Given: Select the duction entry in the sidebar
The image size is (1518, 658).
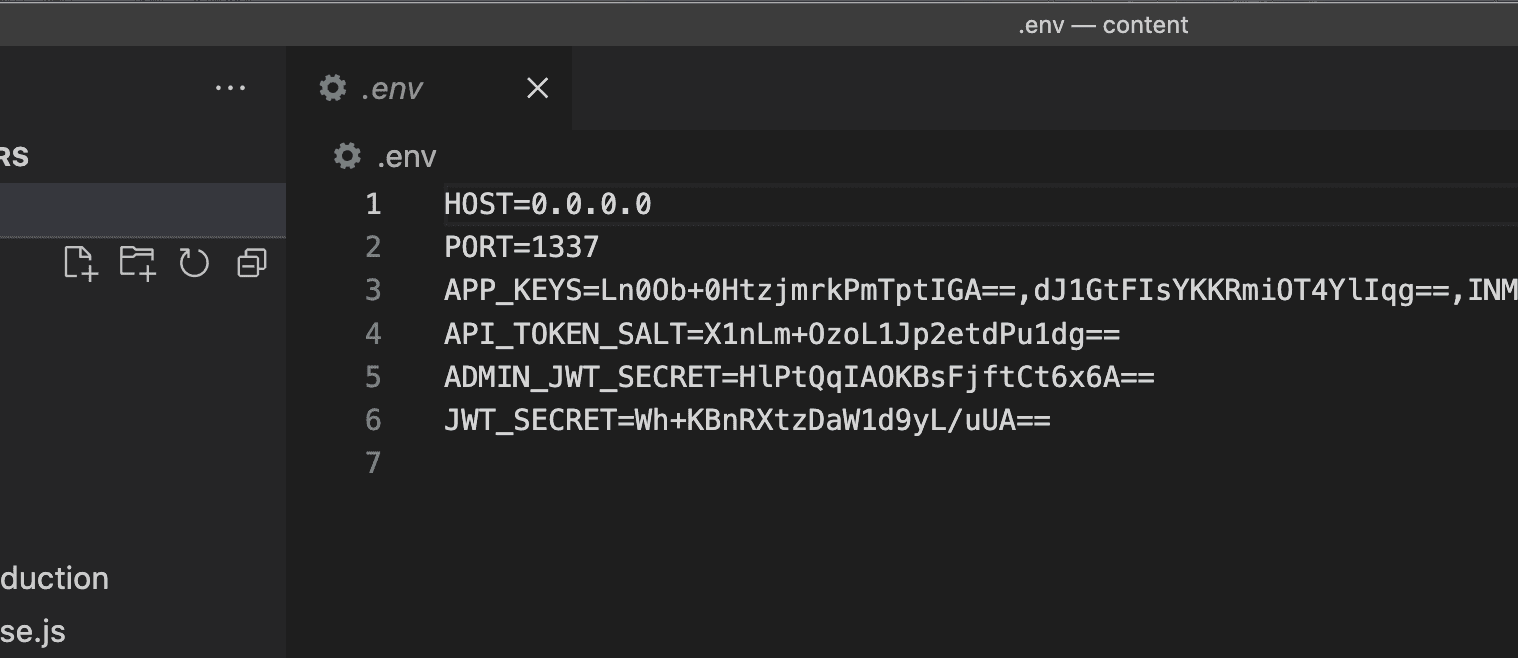Looking at the screenshot, I should click(x=54, y=578).
